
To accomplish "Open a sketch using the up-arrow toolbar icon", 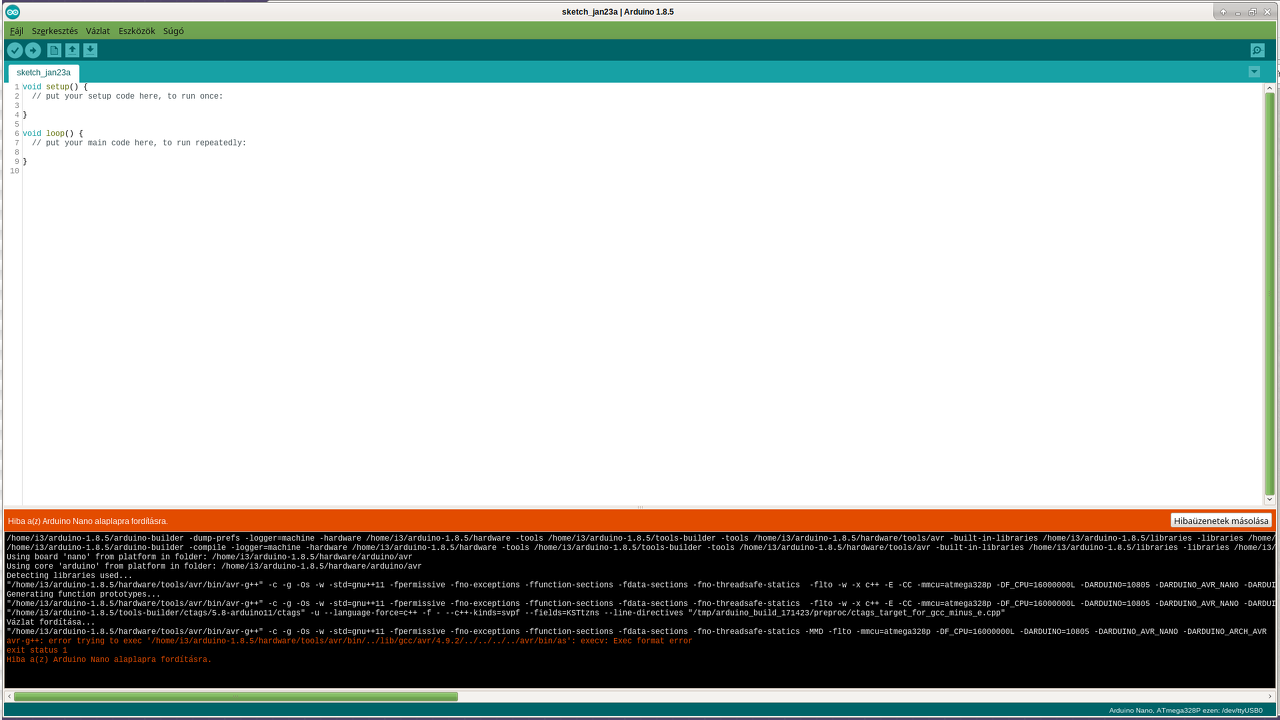I will point(72,50).
